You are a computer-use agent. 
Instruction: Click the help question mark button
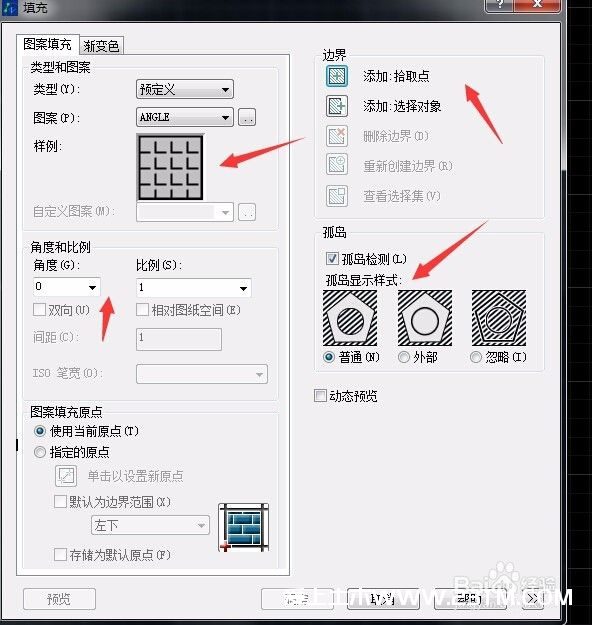499,6
